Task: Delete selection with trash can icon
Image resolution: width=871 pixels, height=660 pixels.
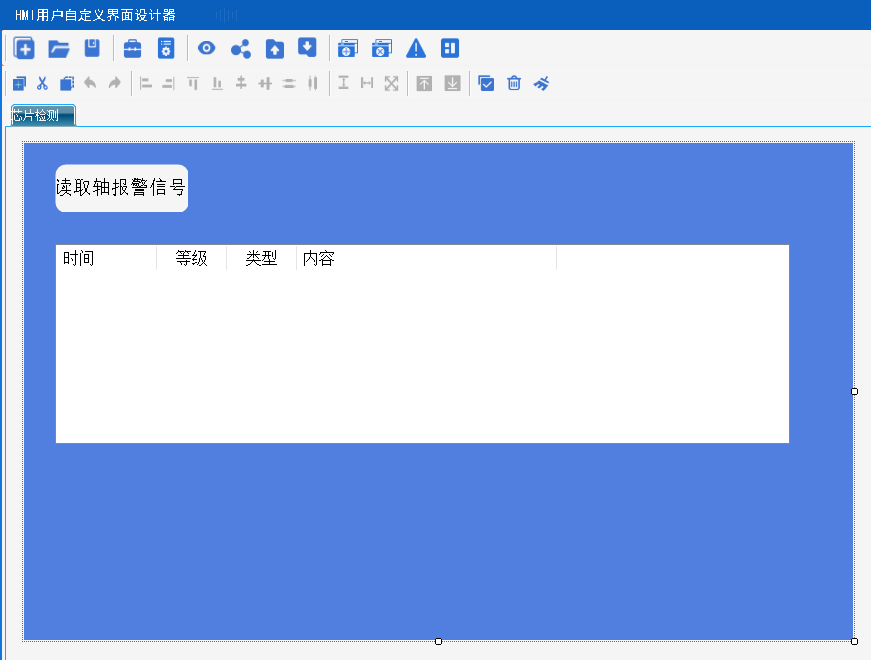Action: pos(514,83)
